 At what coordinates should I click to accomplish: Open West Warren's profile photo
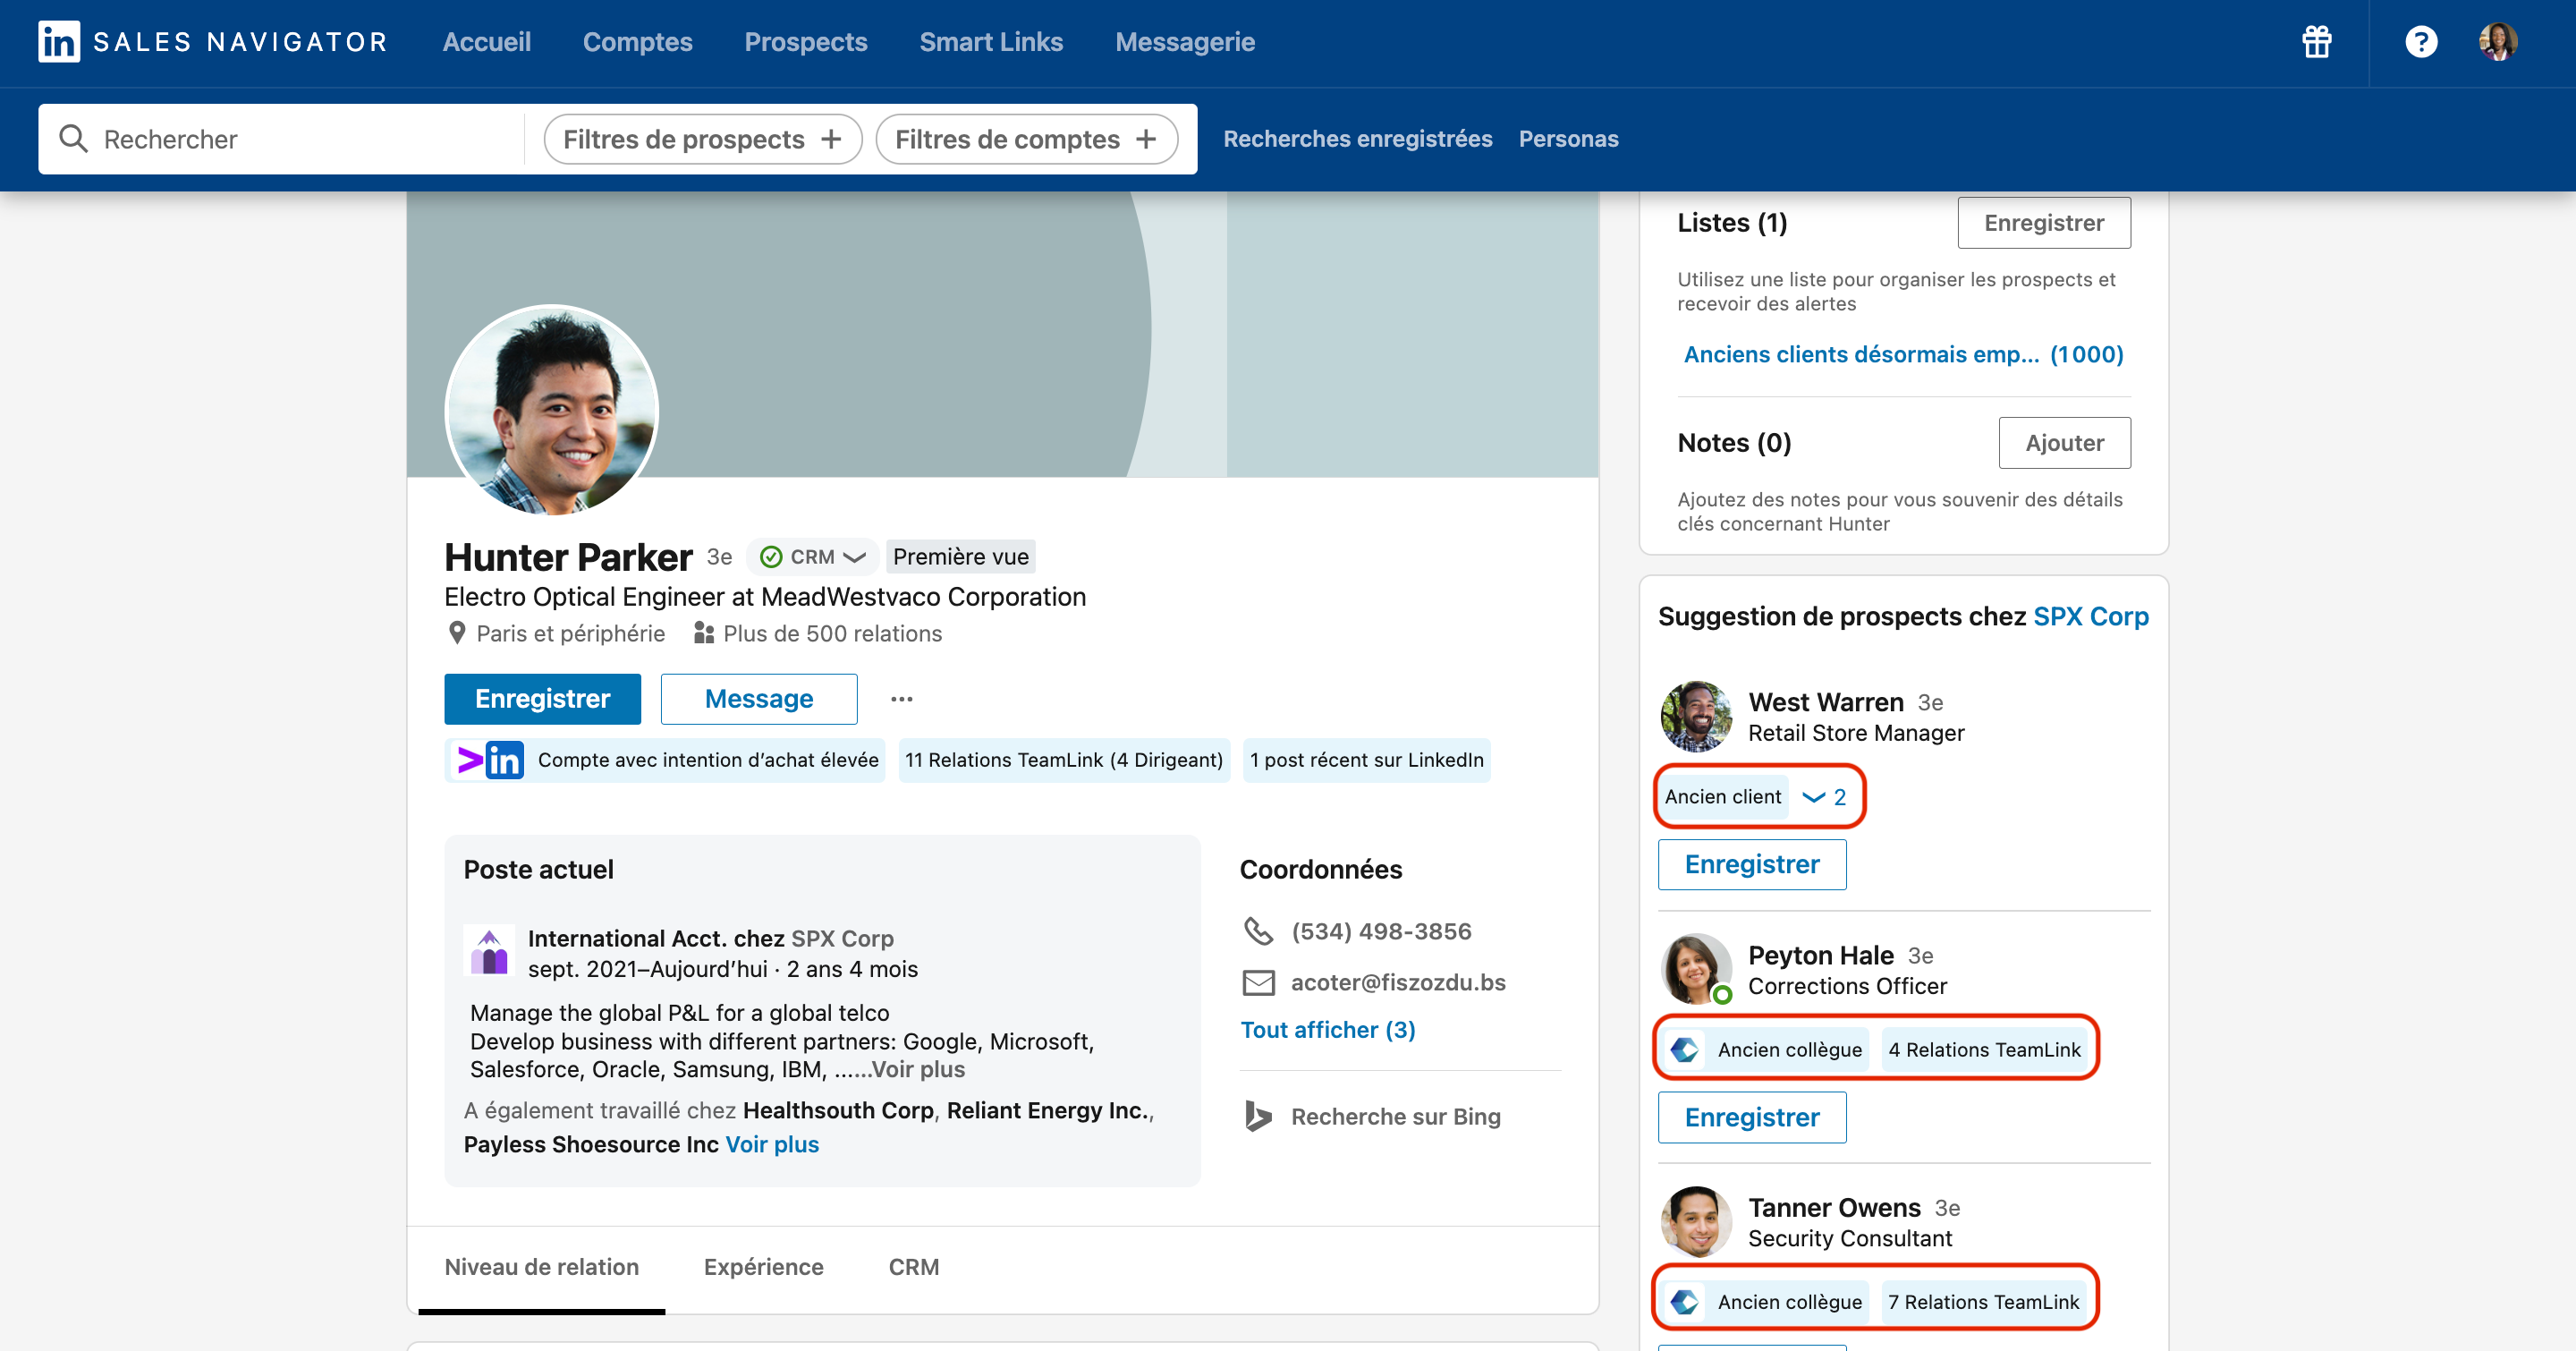(x=1696, y=716)
